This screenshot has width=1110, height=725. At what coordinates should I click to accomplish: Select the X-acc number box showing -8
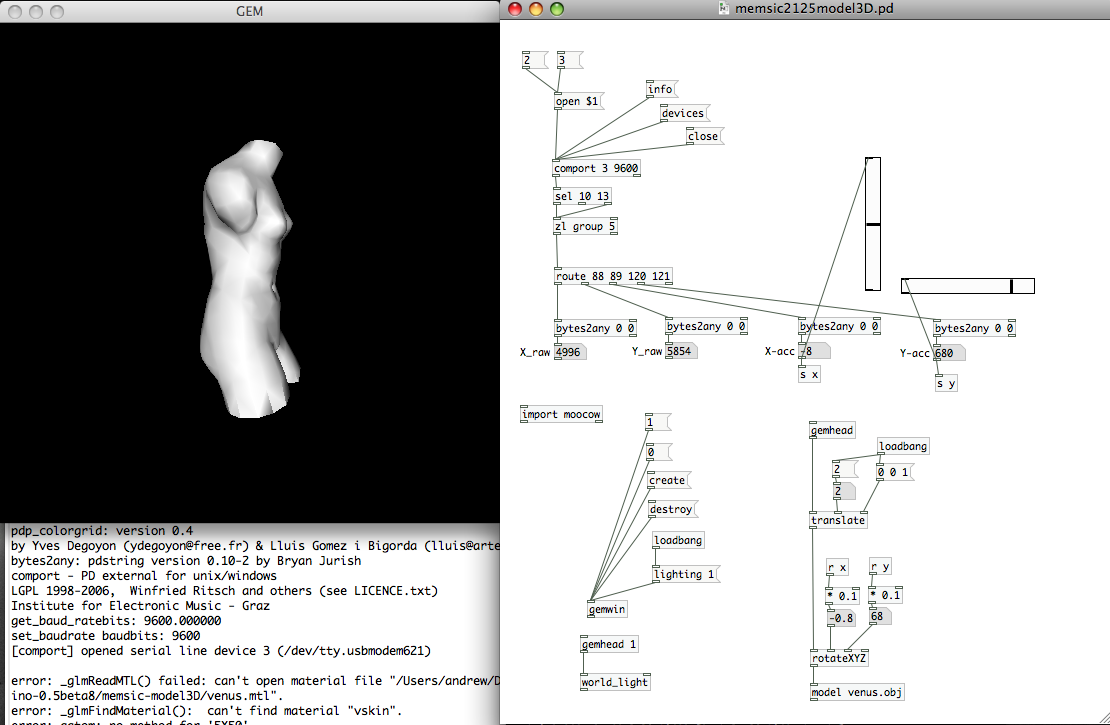(814, 350)
